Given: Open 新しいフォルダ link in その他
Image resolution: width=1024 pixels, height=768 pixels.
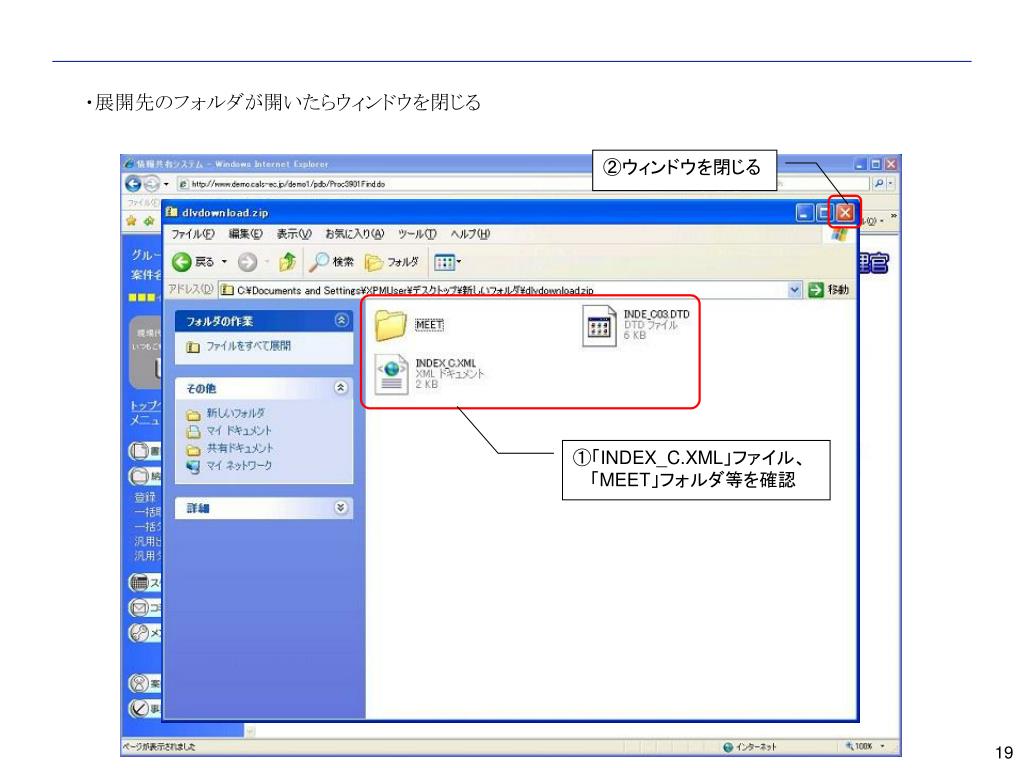Looking at the screenshot, I should click(236, 413).
